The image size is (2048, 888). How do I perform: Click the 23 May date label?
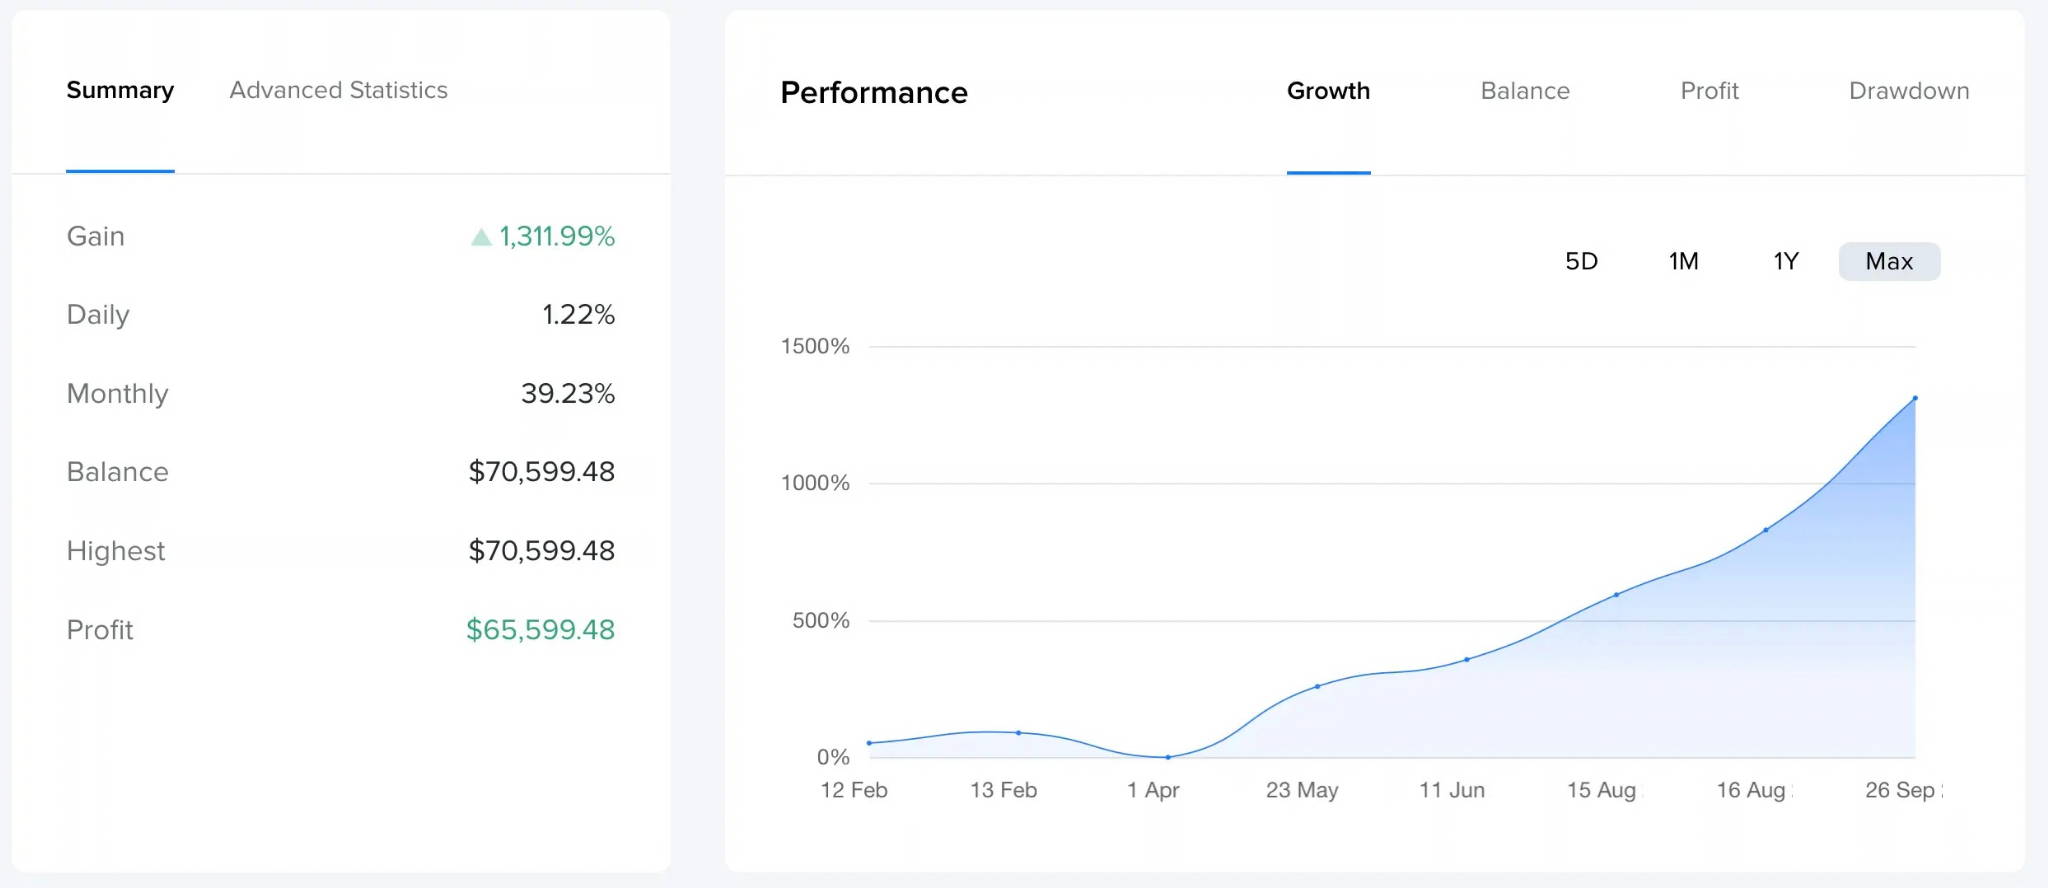click(1302, 790)
